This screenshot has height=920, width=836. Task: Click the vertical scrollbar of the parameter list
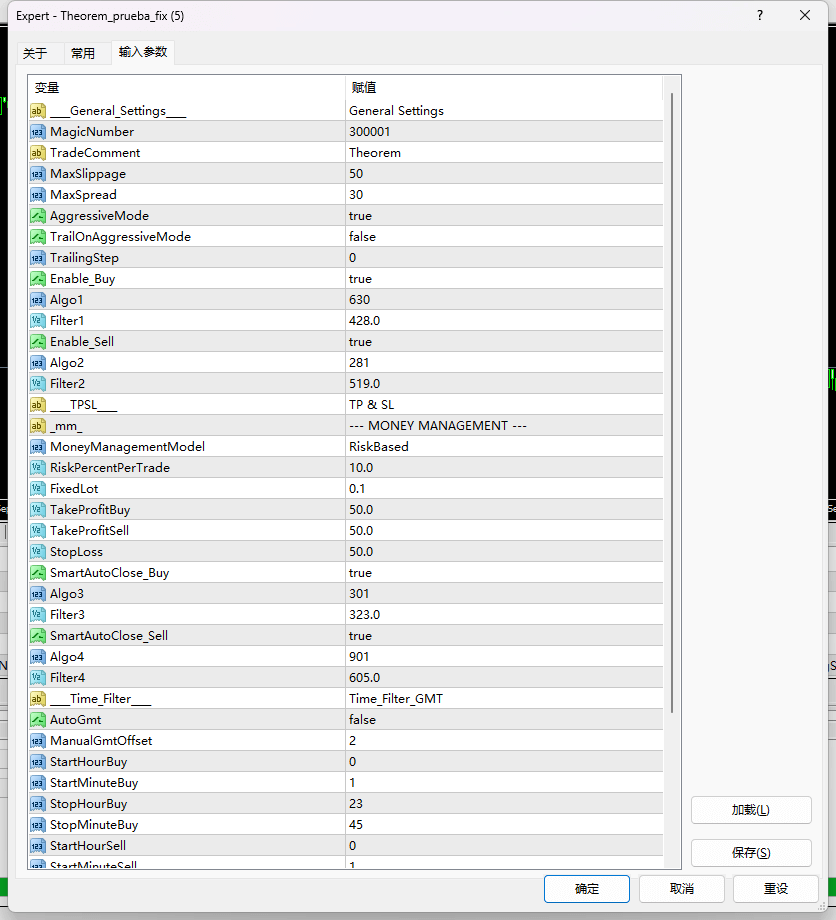click(x=672, y=400)
